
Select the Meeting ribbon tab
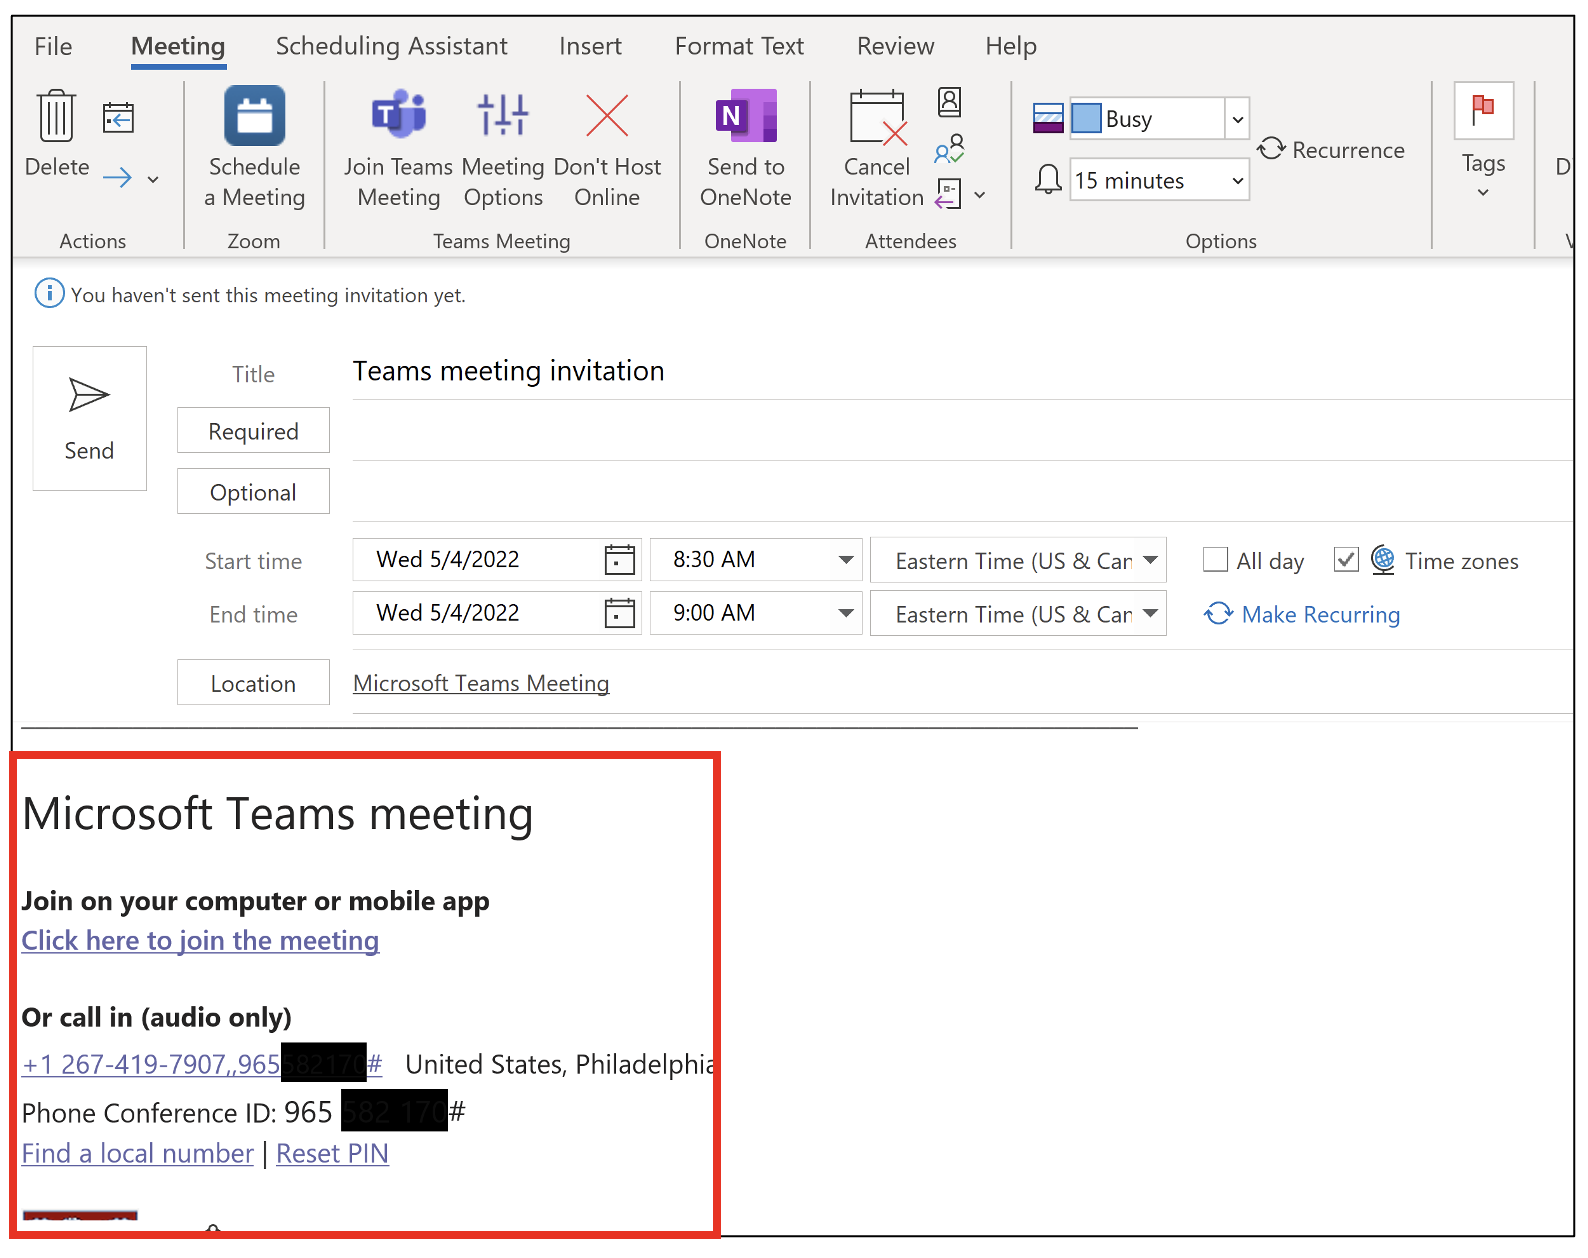click(178, 46)
